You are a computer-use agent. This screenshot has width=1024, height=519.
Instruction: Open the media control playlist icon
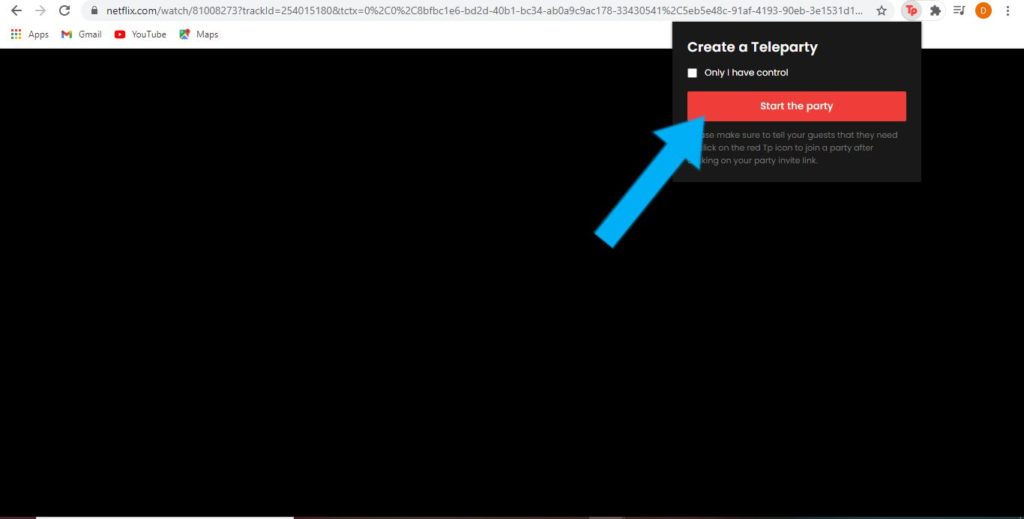point(959,10)
